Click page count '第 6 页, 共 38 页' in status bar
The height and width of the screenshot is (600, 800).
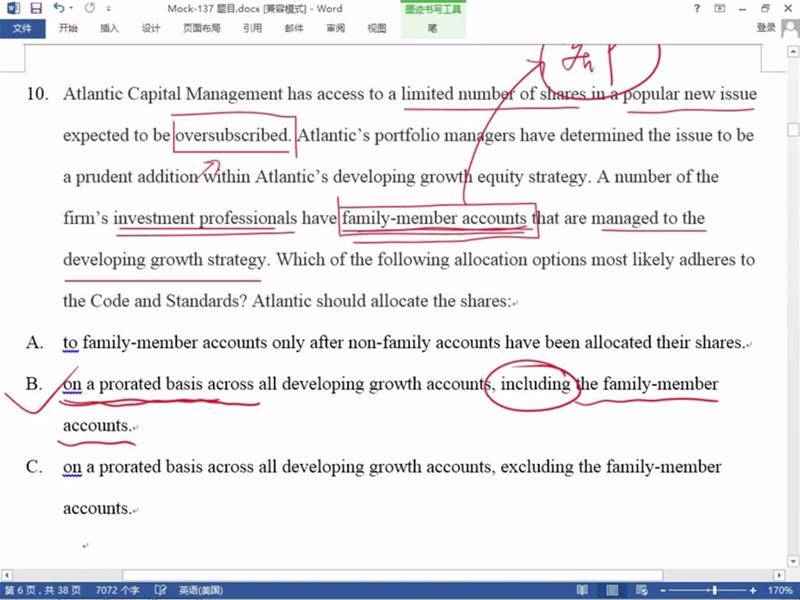[43, 590]
